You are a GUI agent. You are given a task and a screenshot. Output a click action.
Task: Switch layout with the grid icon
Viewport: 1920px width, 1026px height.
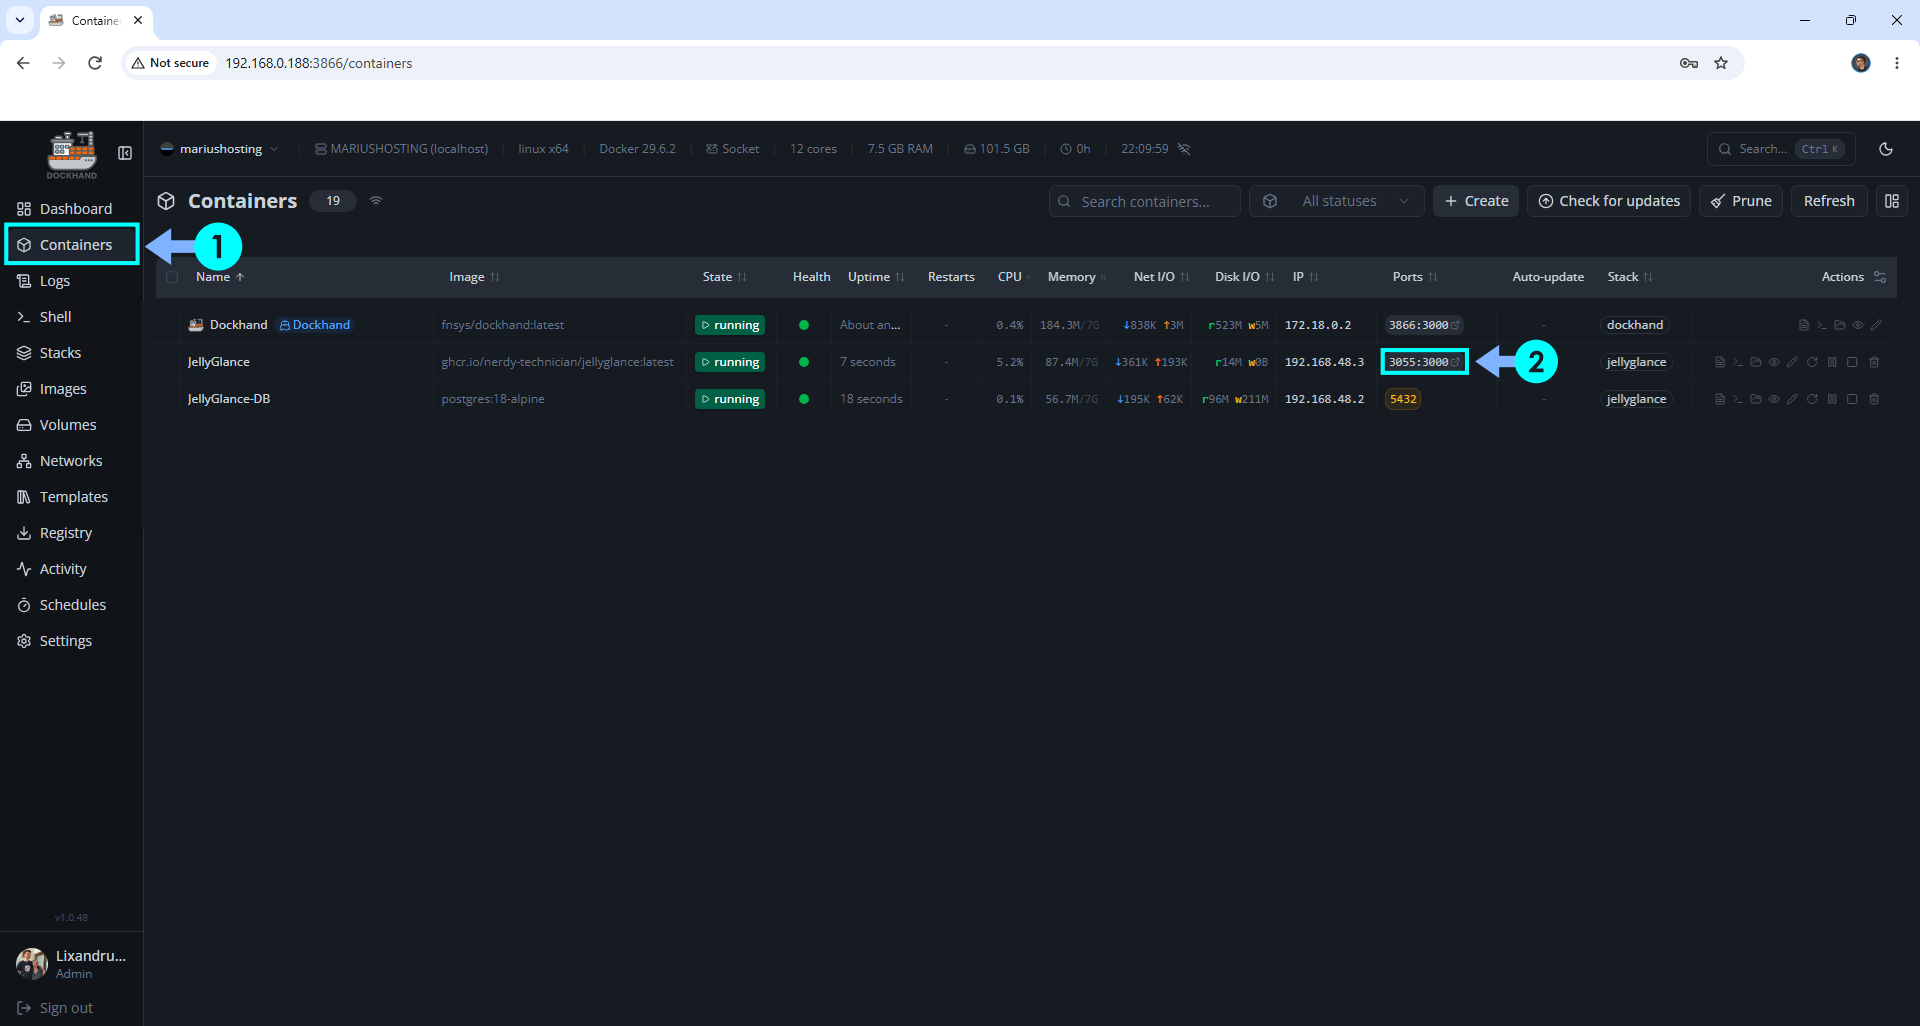coord(1892,201)
